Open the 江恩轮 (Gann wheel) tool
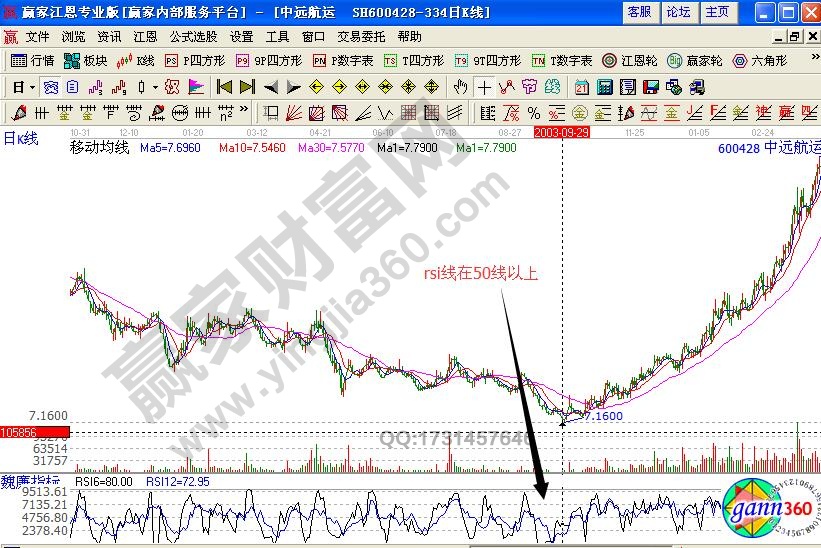Viewport: 821px width, 548px height. [x=630, y=60]
